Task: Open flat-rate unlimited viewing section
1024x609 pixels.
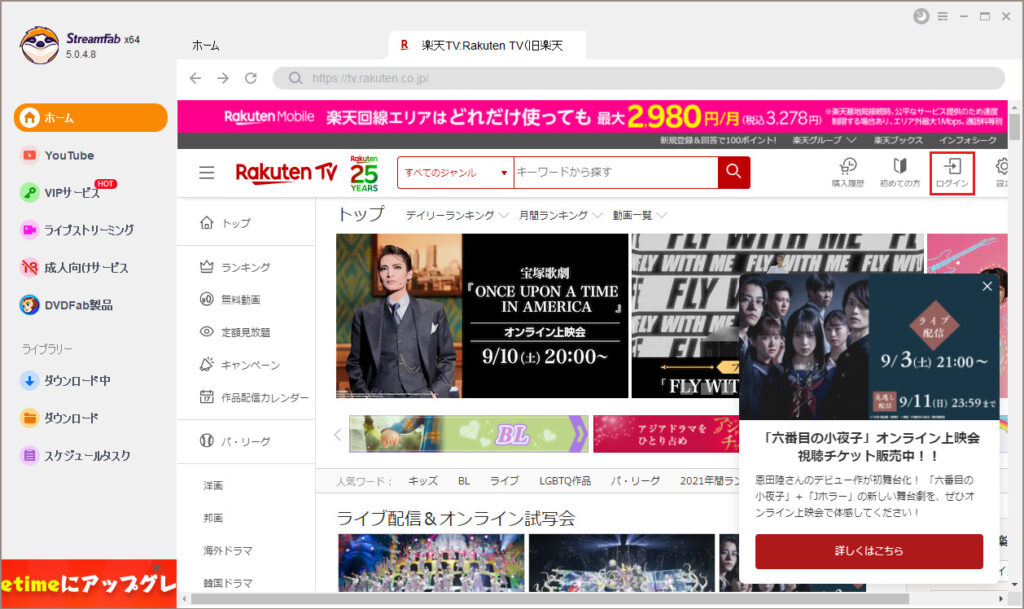Action: click(x=235, y=332)
